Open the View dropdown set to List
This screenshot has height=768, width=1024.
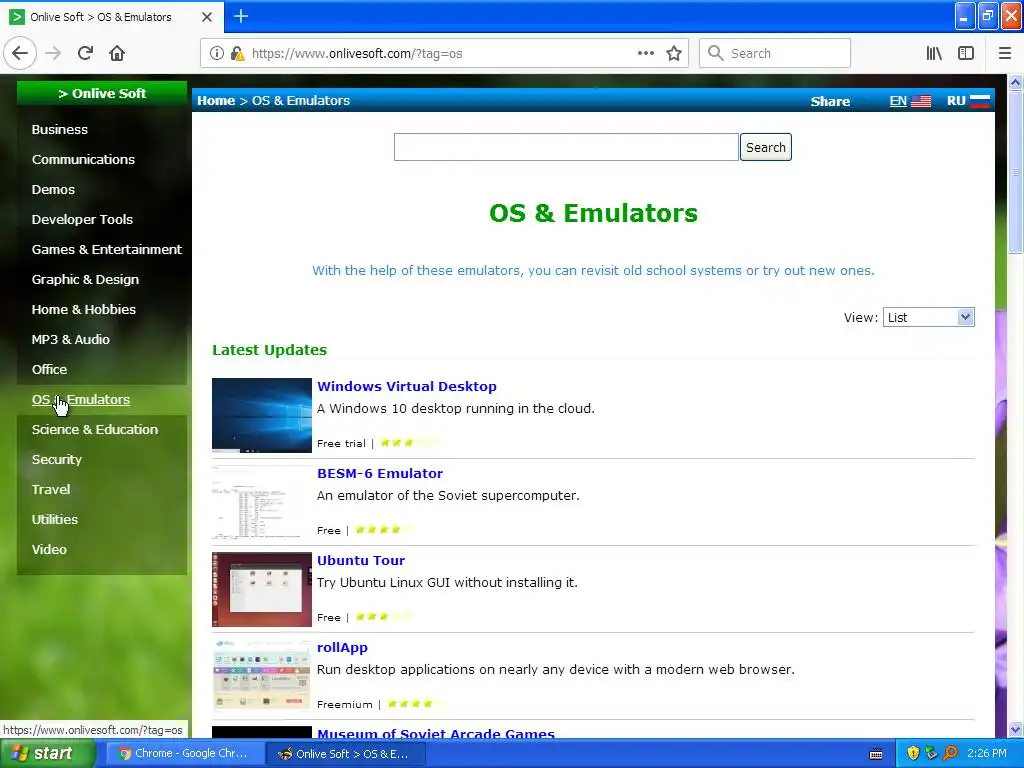tap(928, 317)
